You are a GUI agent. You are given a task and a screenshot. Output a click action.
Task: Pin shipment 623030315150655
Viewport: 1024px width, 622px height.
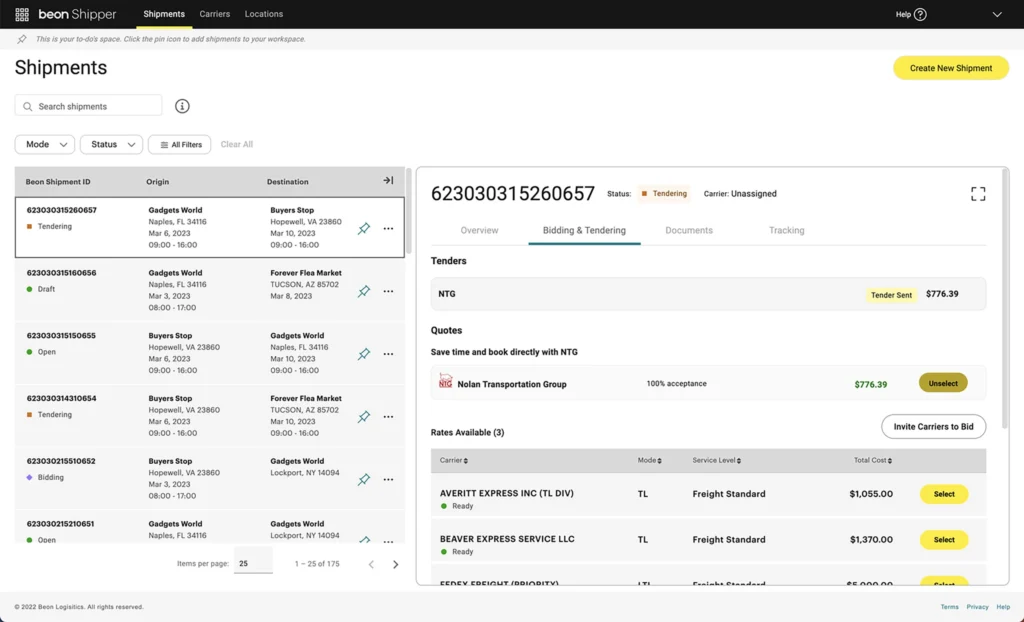(x=364, y=353)
